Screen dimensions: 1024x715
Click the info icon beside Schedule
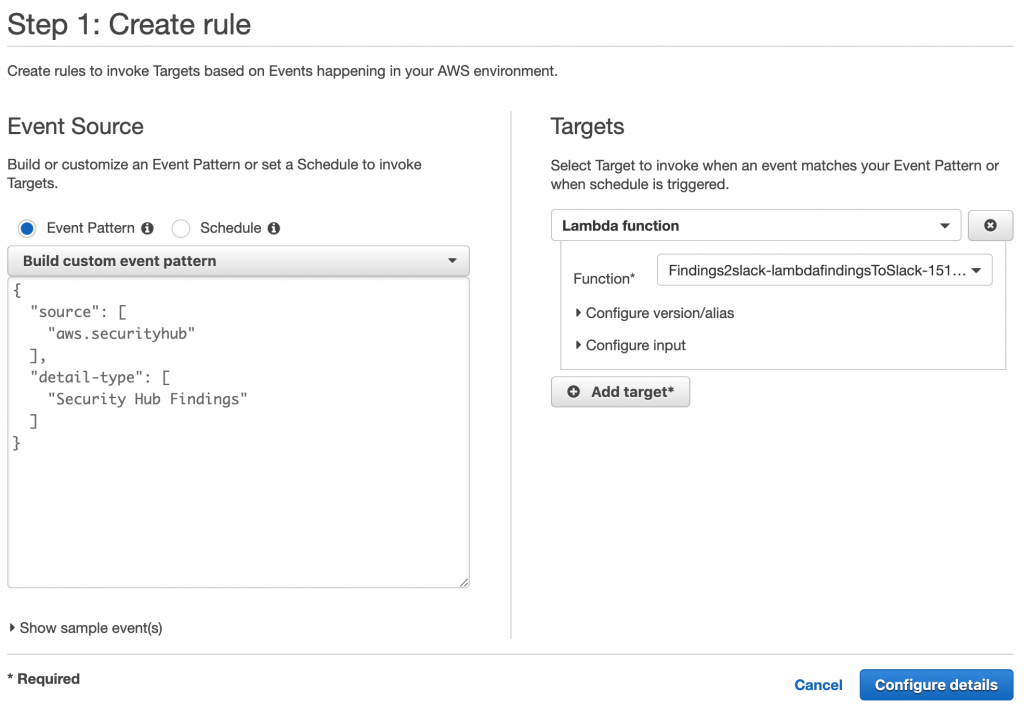coord(274,229)
